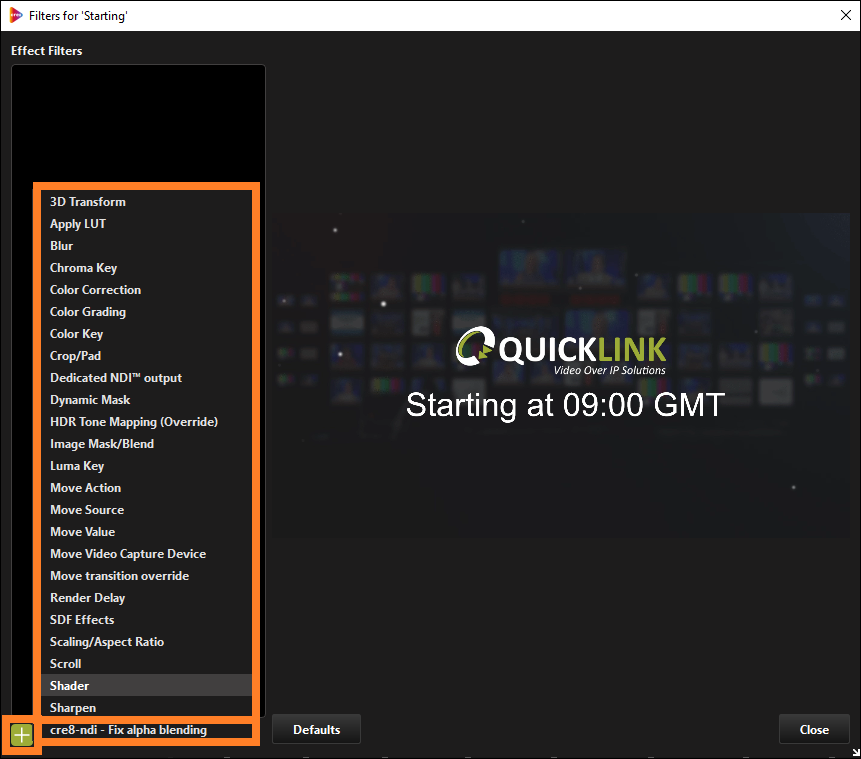Viewport: 861px width, 759px height.
Task: Select Color Correction in the menu
Action: click(146, 289)
